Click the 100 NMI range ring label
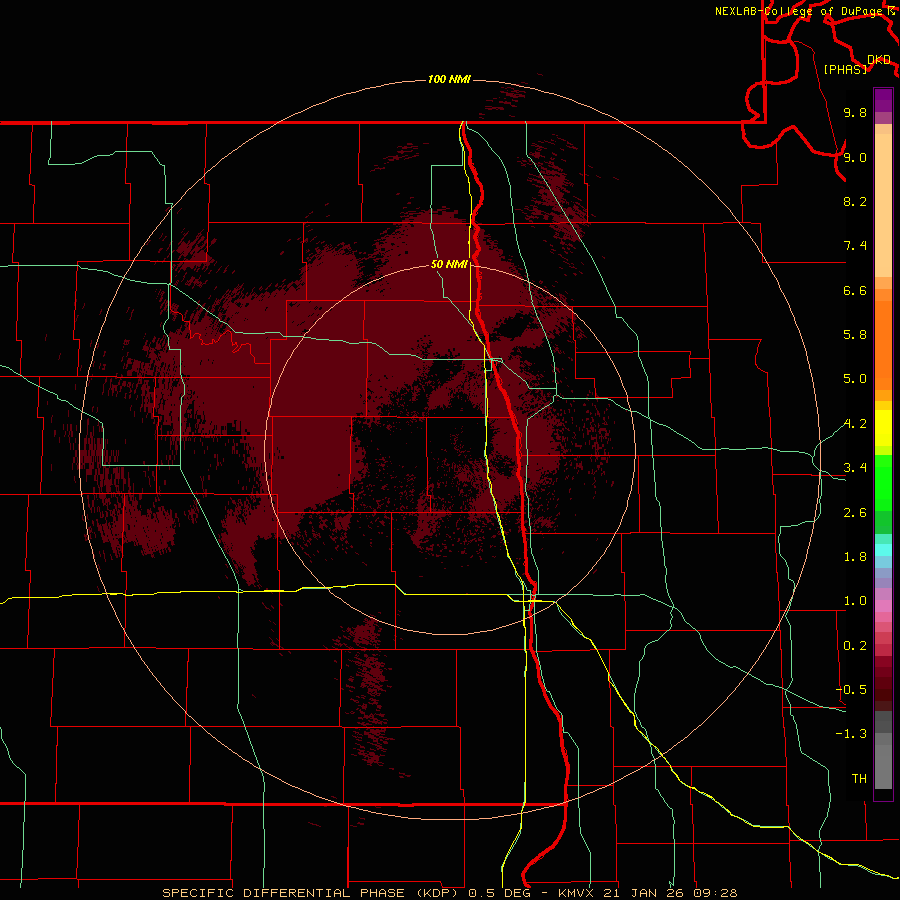Viewport: 900px width, 900px height. (x=449, y=79)
